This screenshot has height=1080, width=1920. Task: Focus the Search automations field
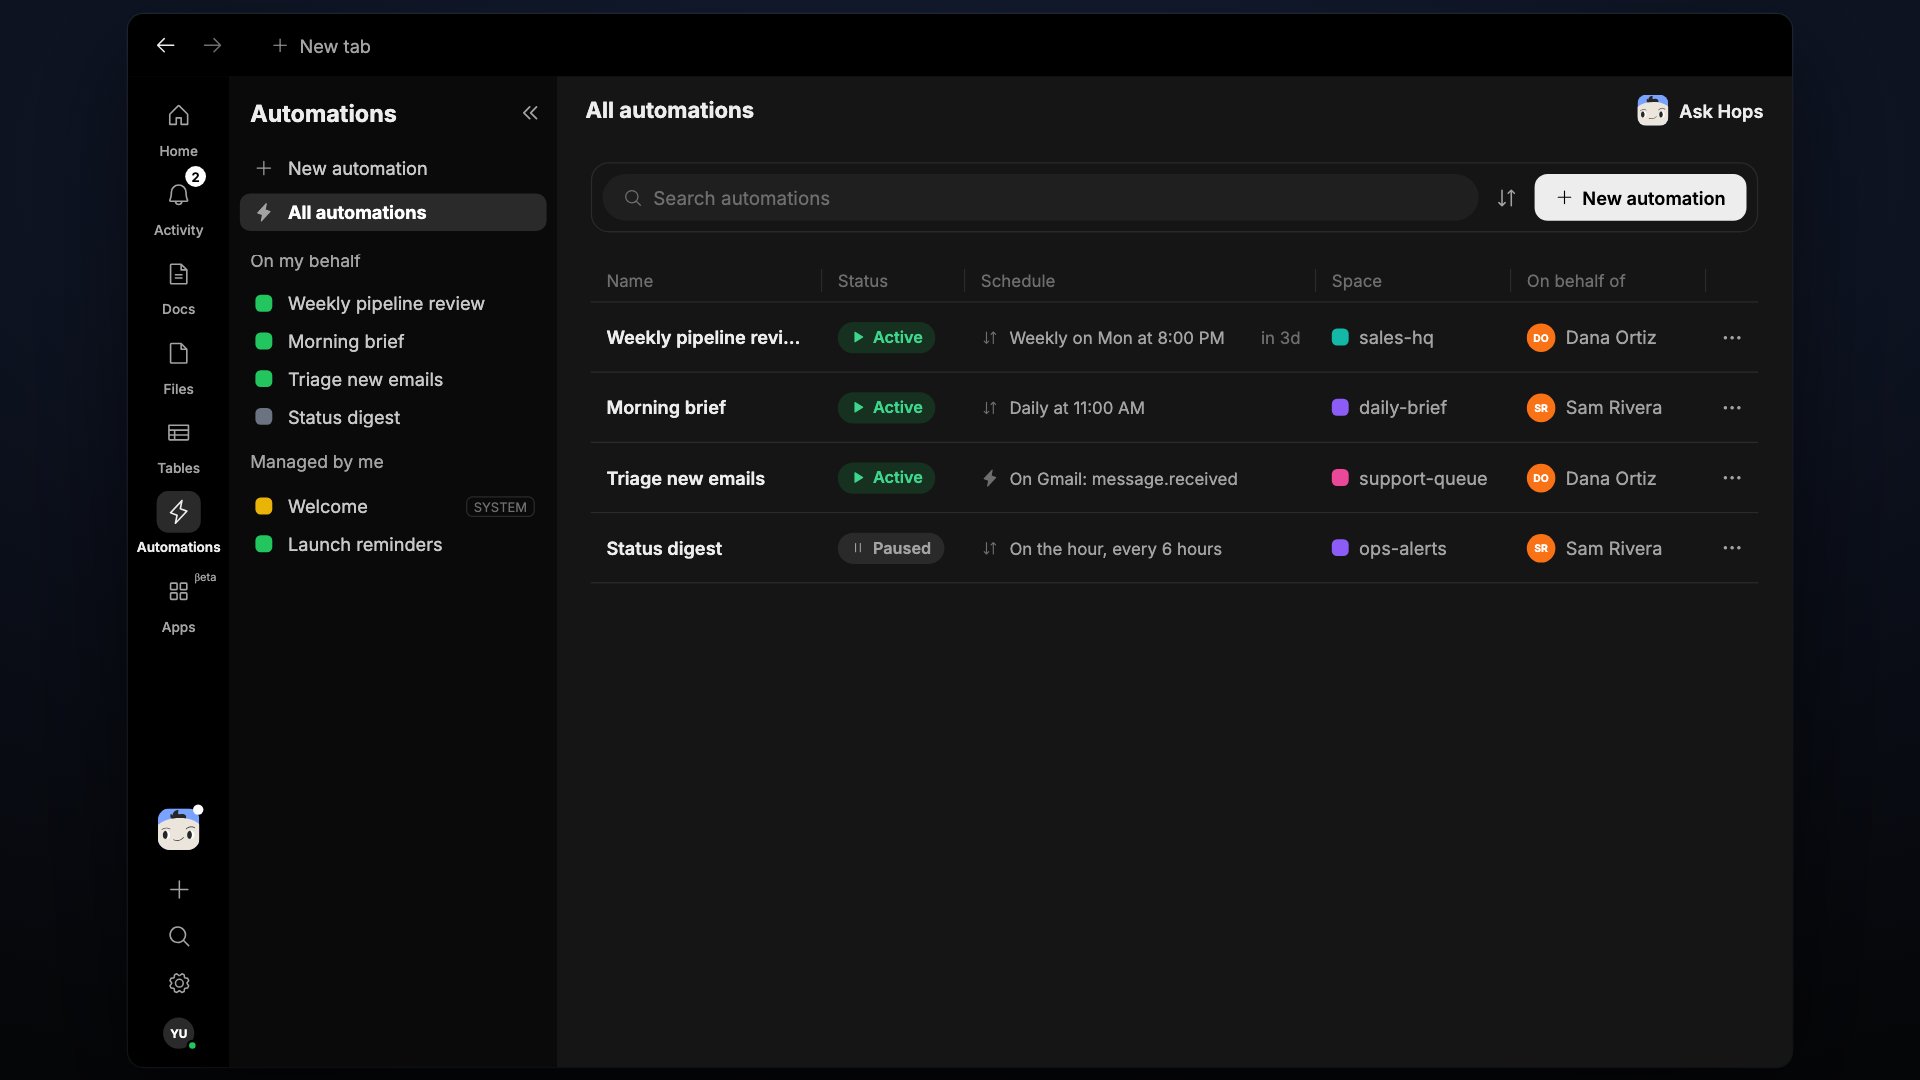[1040, 198]
